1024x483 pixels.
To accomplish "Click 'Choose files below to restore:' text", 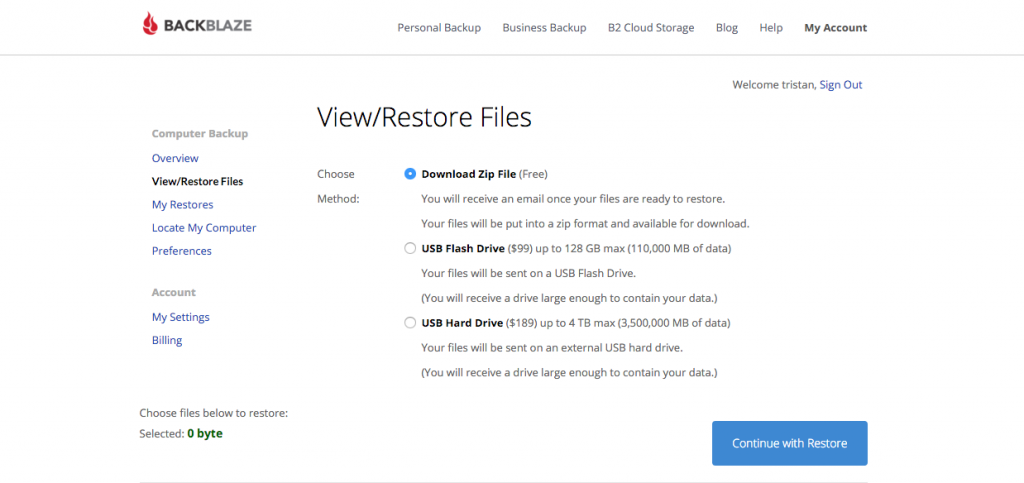I will 214,414.
